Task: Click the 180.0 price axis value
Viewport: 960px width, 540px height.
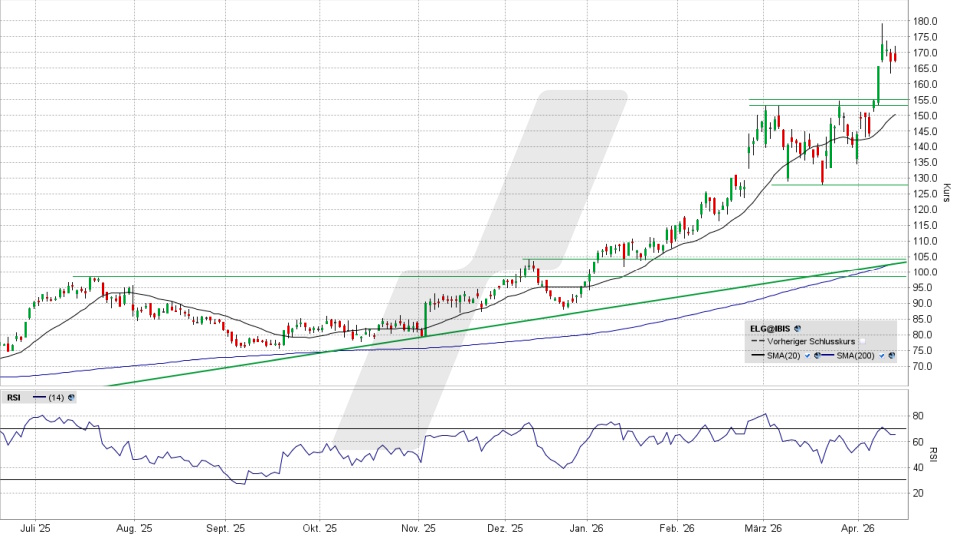Action: 925,21
